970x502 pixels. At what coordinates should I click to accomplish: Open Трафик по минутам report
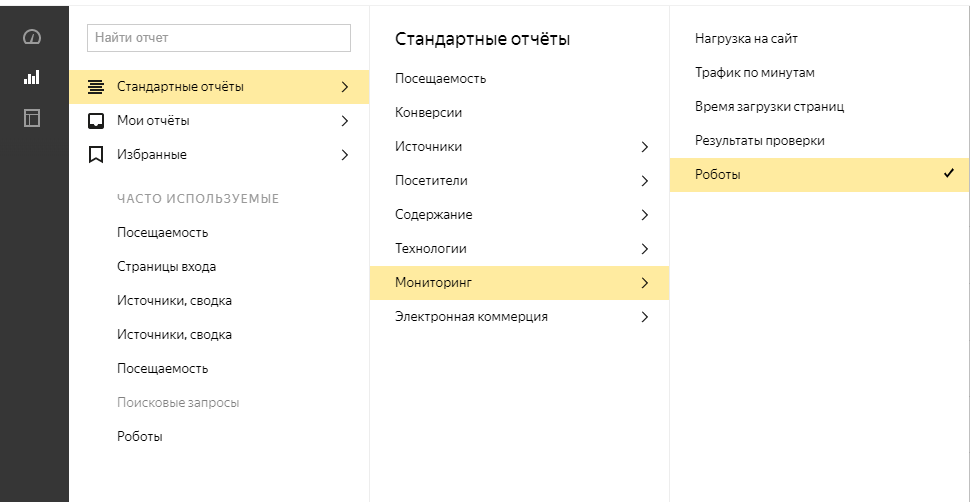pyautogui.click(x=755, y=73)
